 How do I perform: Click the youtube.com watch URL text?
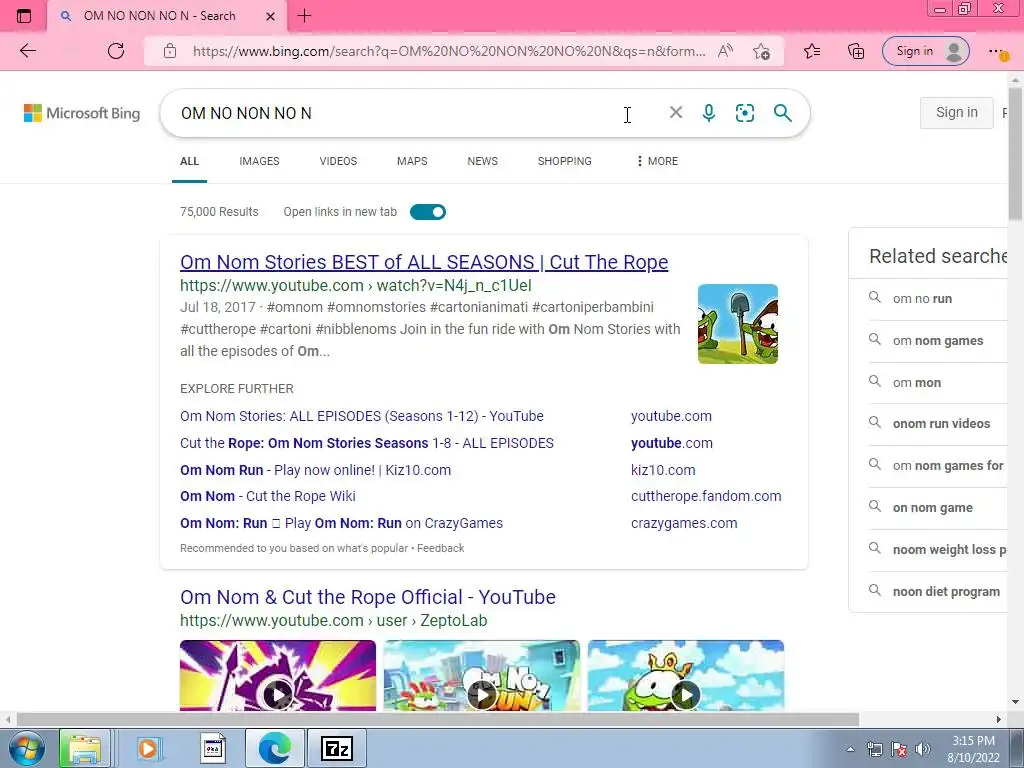pos(356,285)
